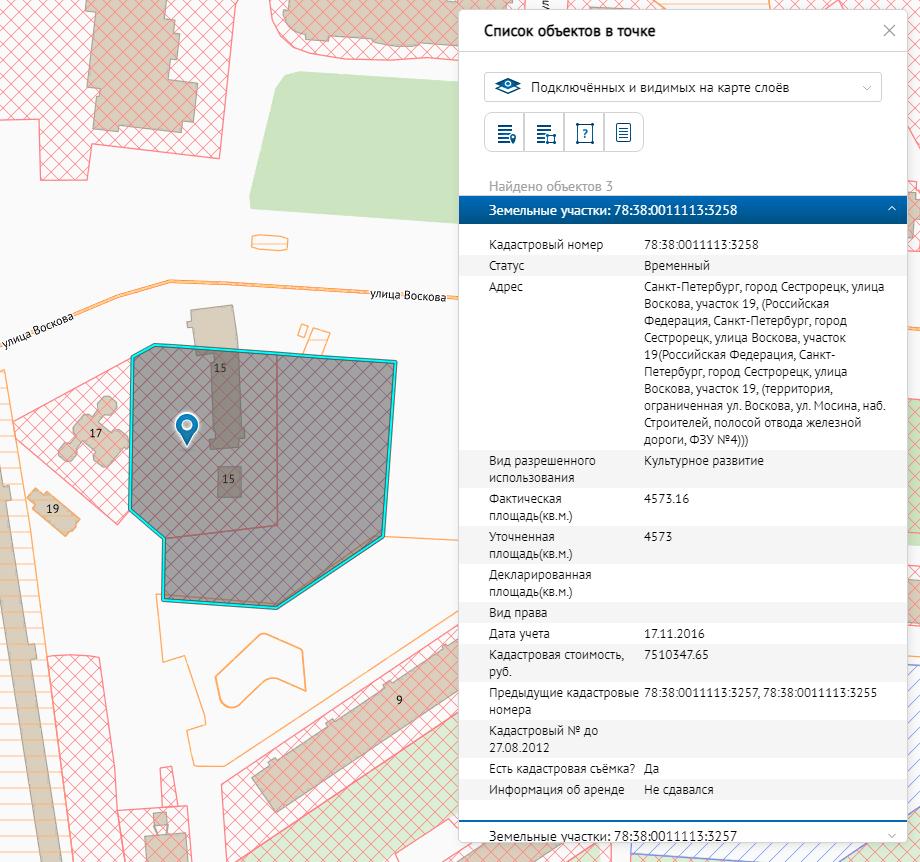Click the green park area on map
920x862 pixels.
[358, 147]
